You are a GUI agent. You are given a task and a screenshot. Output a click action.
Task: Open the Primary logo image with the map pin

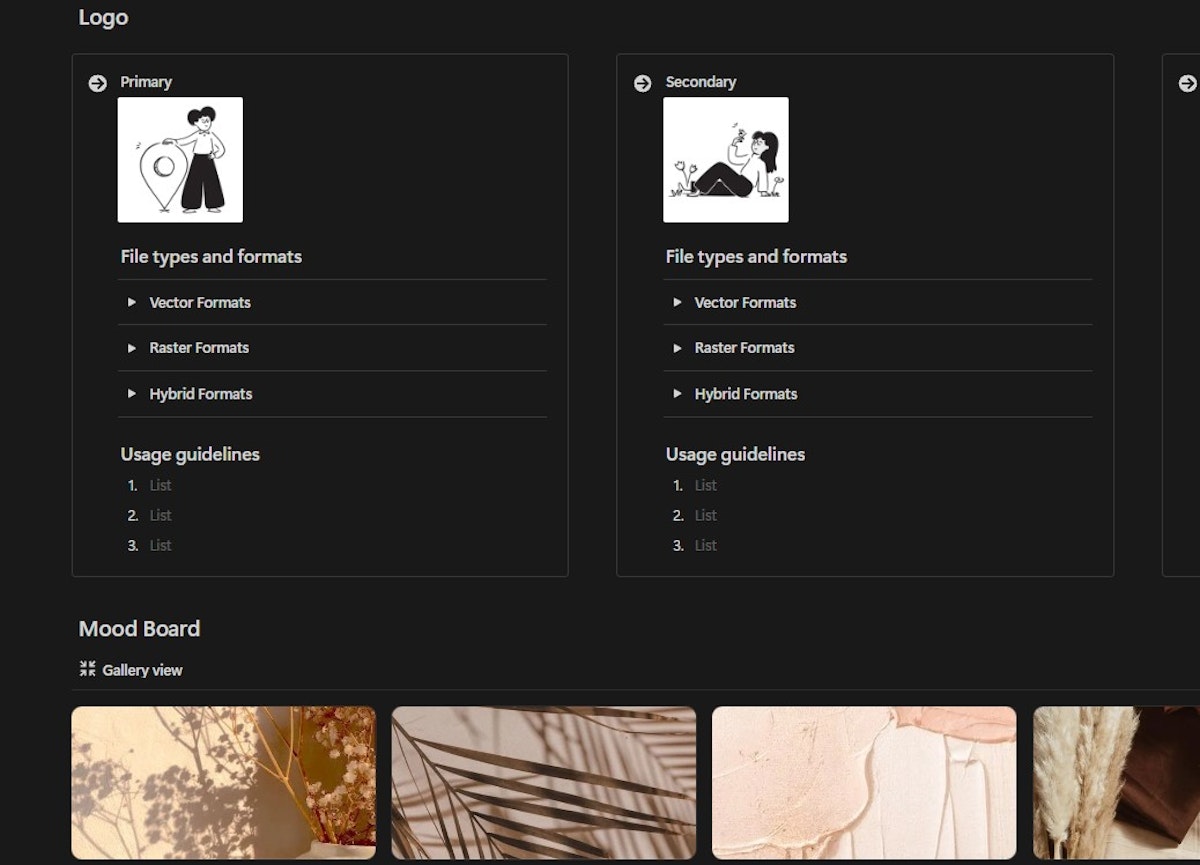coord(180,159)
